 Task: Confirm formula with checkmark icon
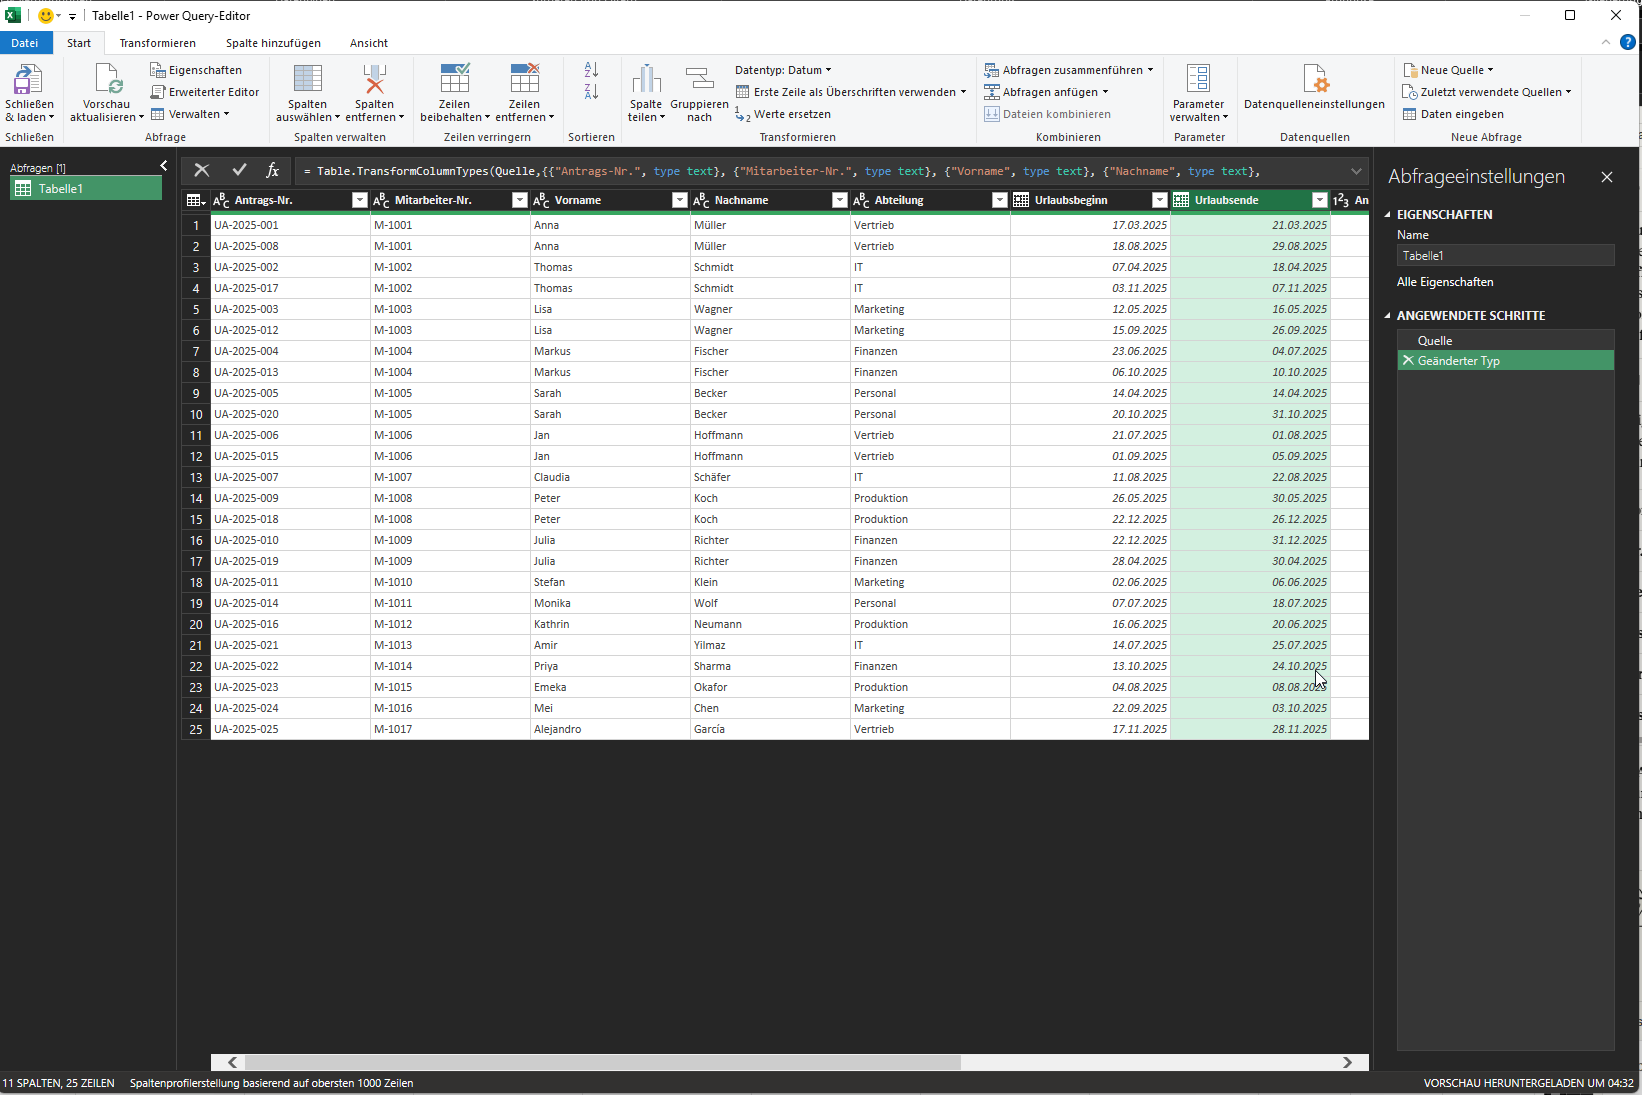239,170
